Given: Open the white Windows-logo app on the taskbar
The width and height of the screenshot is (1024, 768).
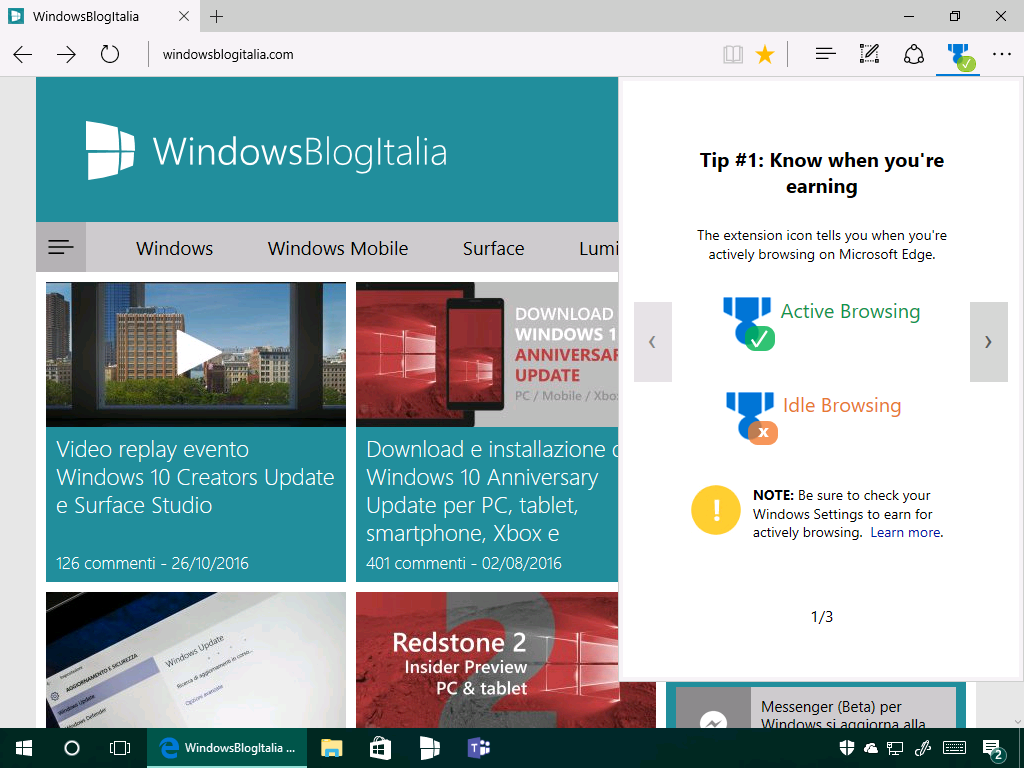Looking at the screenshot, I should [429, 748].
